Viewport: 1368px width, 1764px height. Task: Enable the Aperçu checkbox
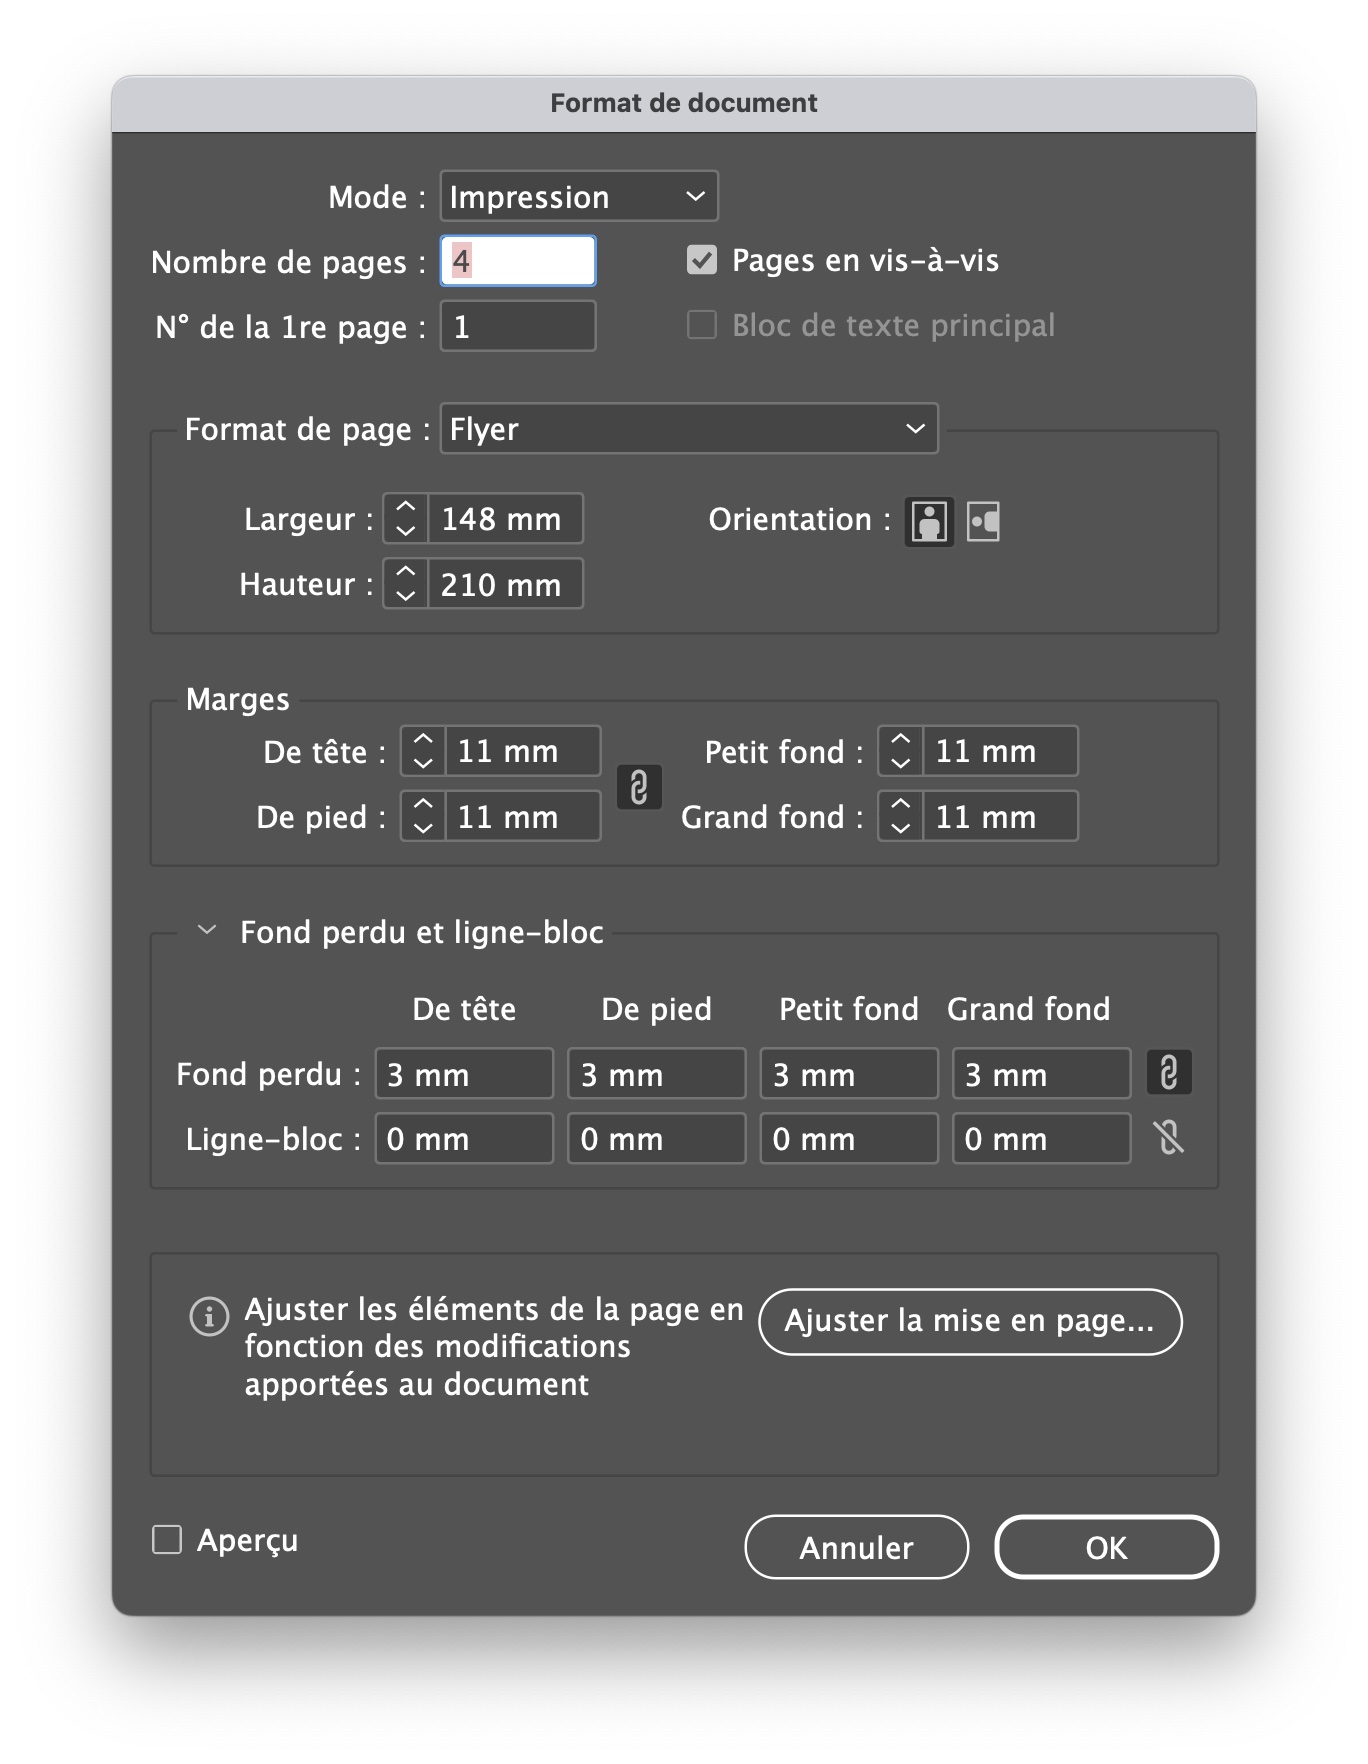167,1540
